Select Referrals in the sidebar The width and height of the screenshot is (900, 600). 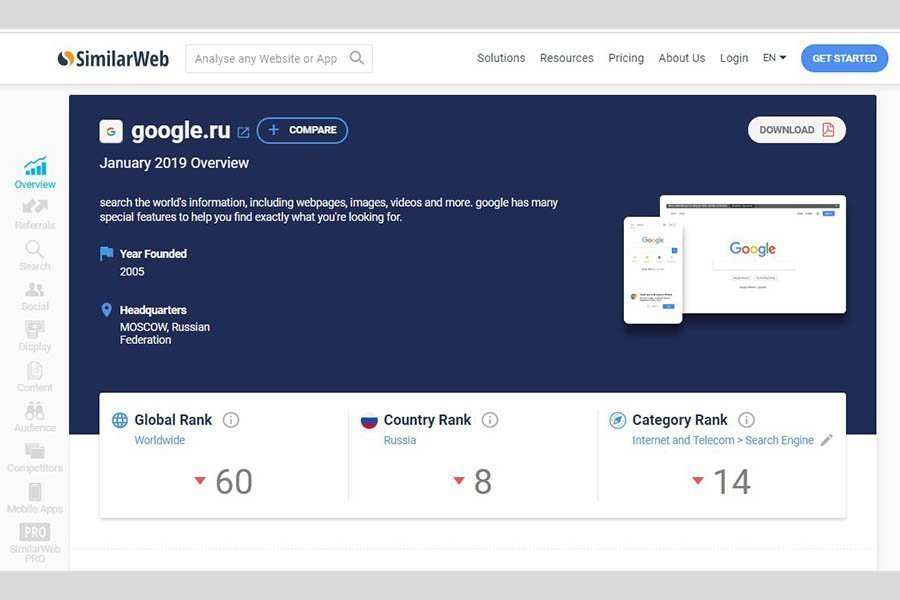pos(35,214)
